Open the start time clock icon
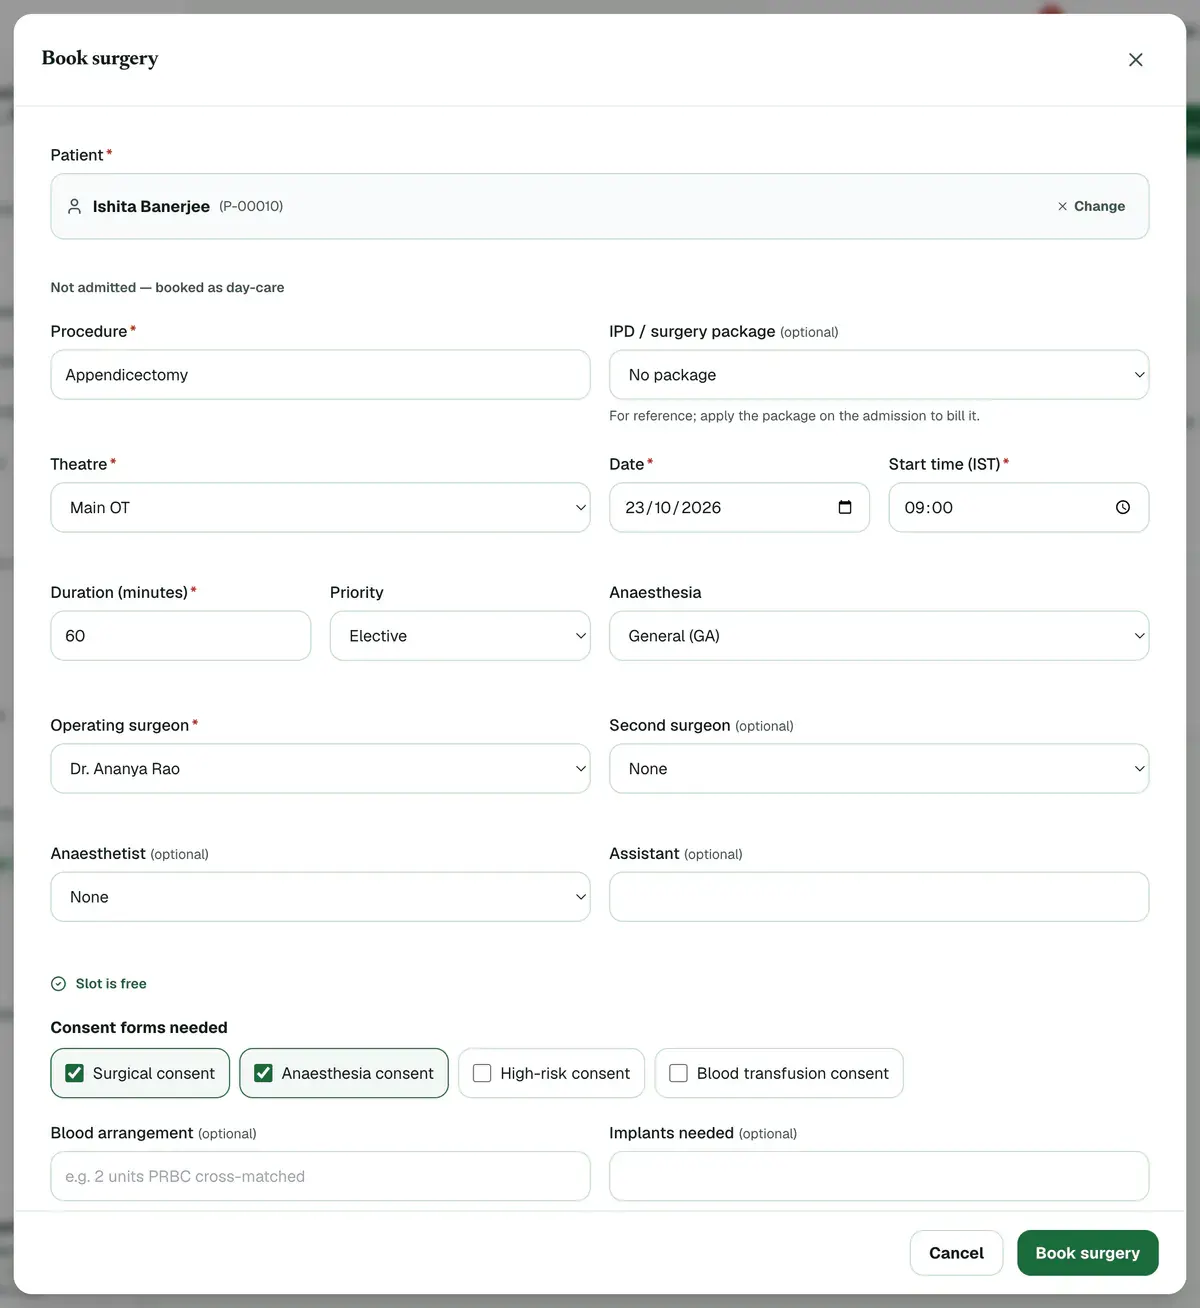Screen dimensions: 1200x1308 (1123, 507)
